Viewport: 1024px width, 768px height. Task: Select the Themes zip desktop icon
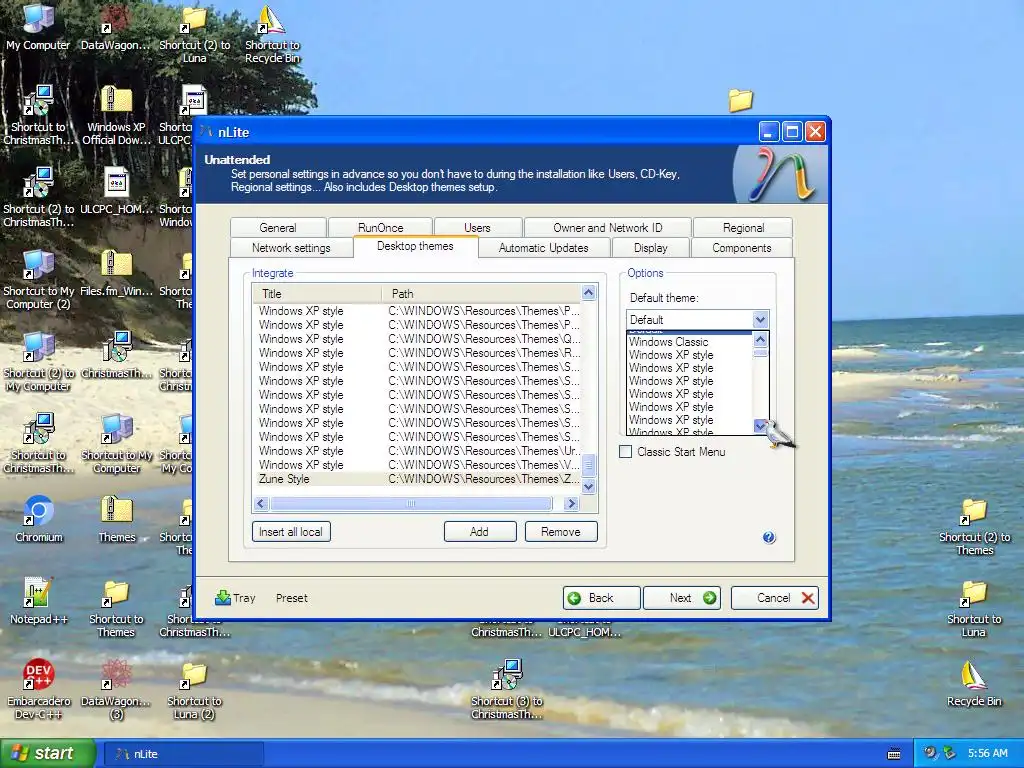tap(117, 519)
